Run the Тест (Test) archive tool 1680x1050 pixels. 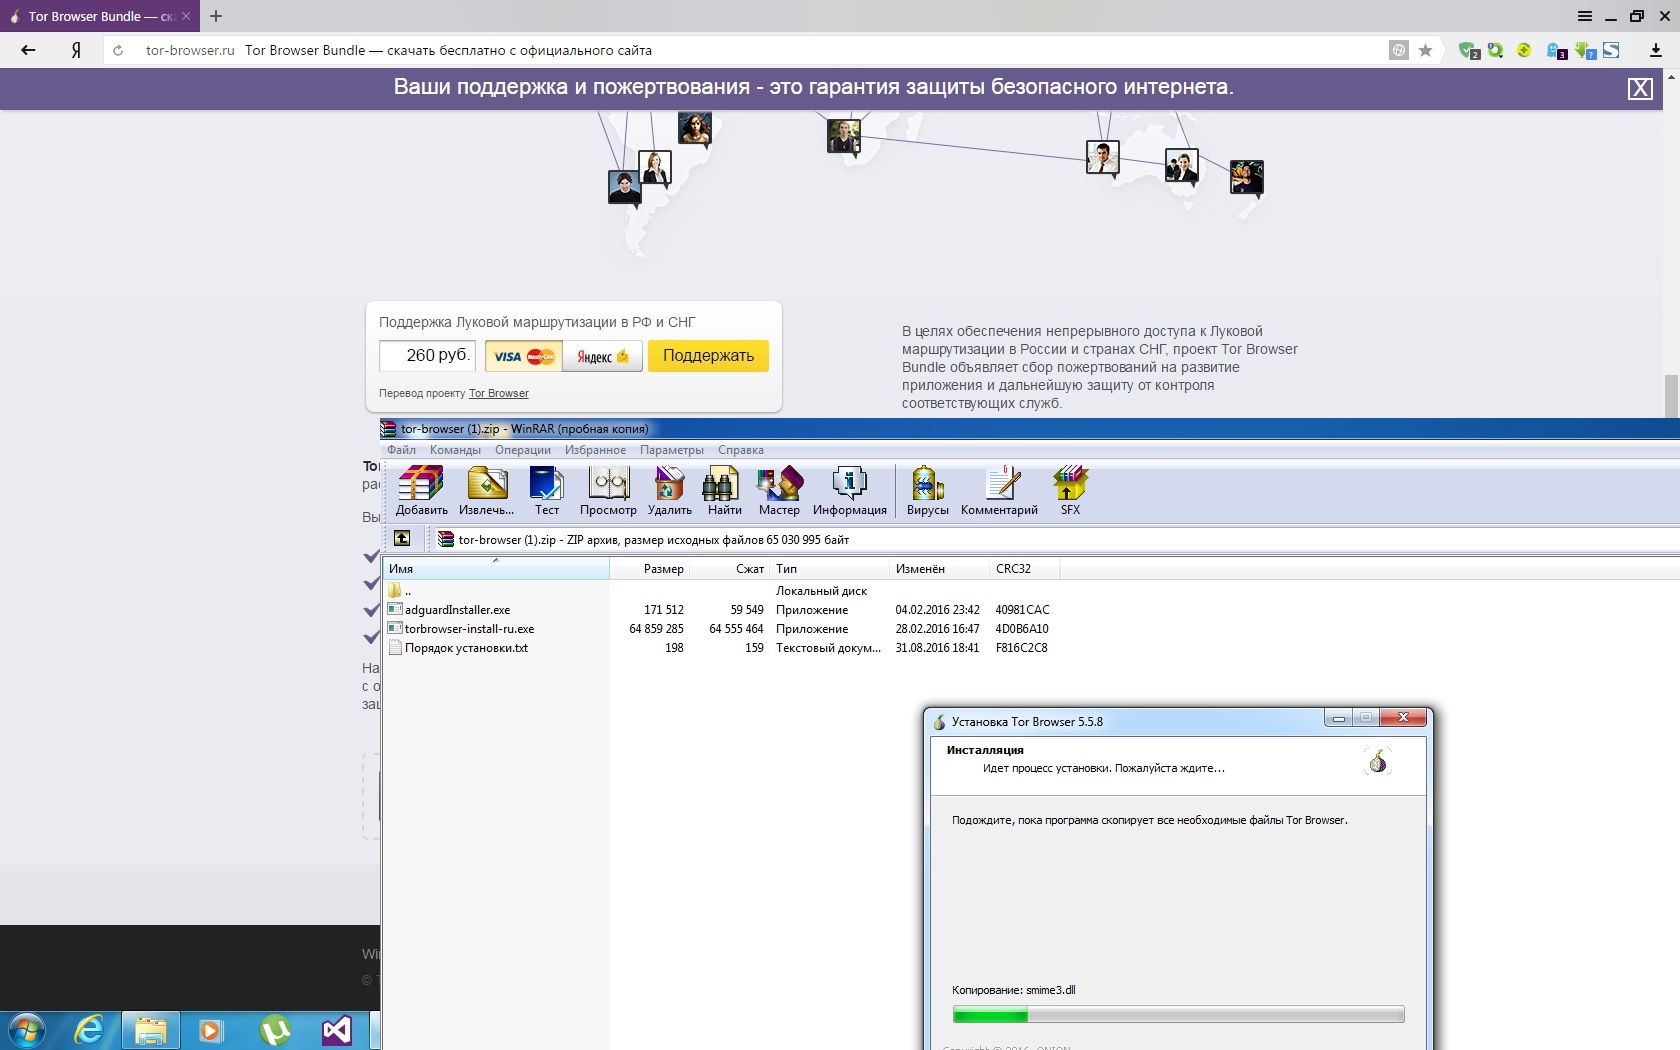(546, 490)
